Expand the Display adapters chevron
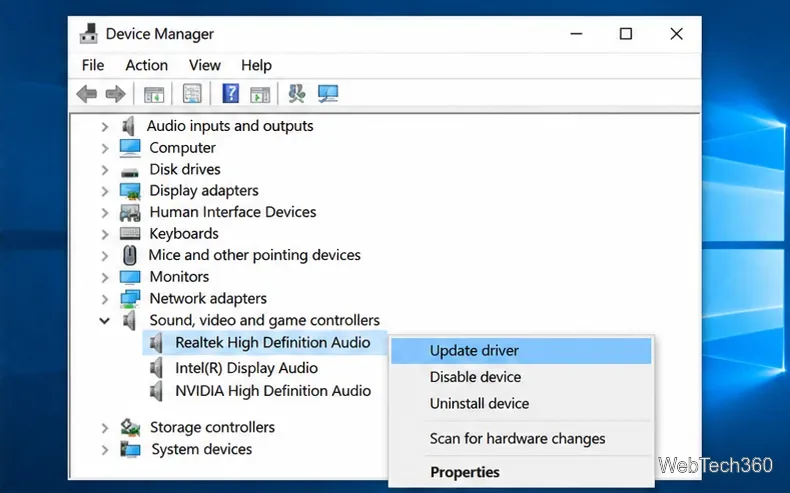Screen dimensions: 790x493 coord(104,191)
